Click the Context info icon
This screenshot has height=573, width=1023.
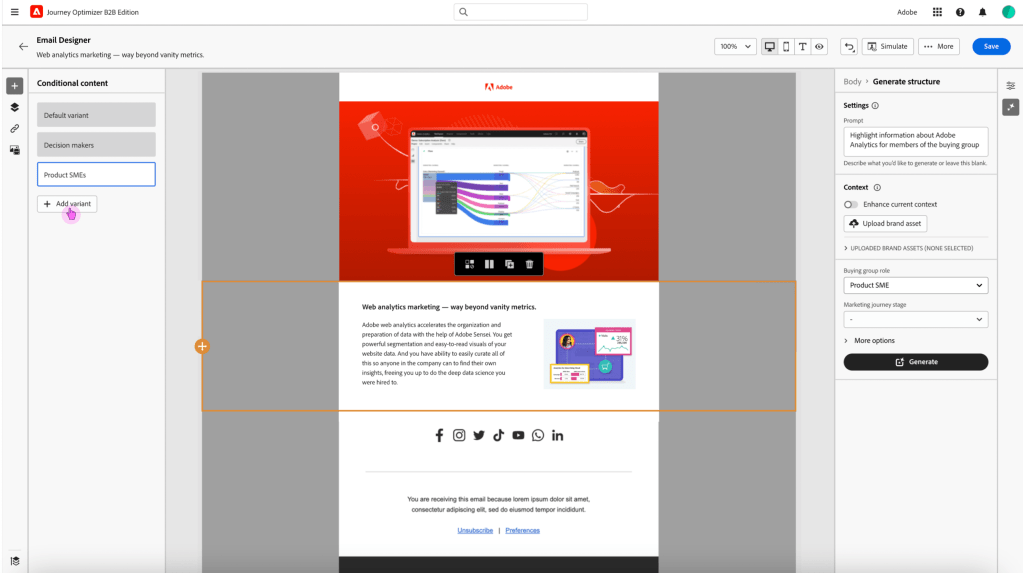877,187
